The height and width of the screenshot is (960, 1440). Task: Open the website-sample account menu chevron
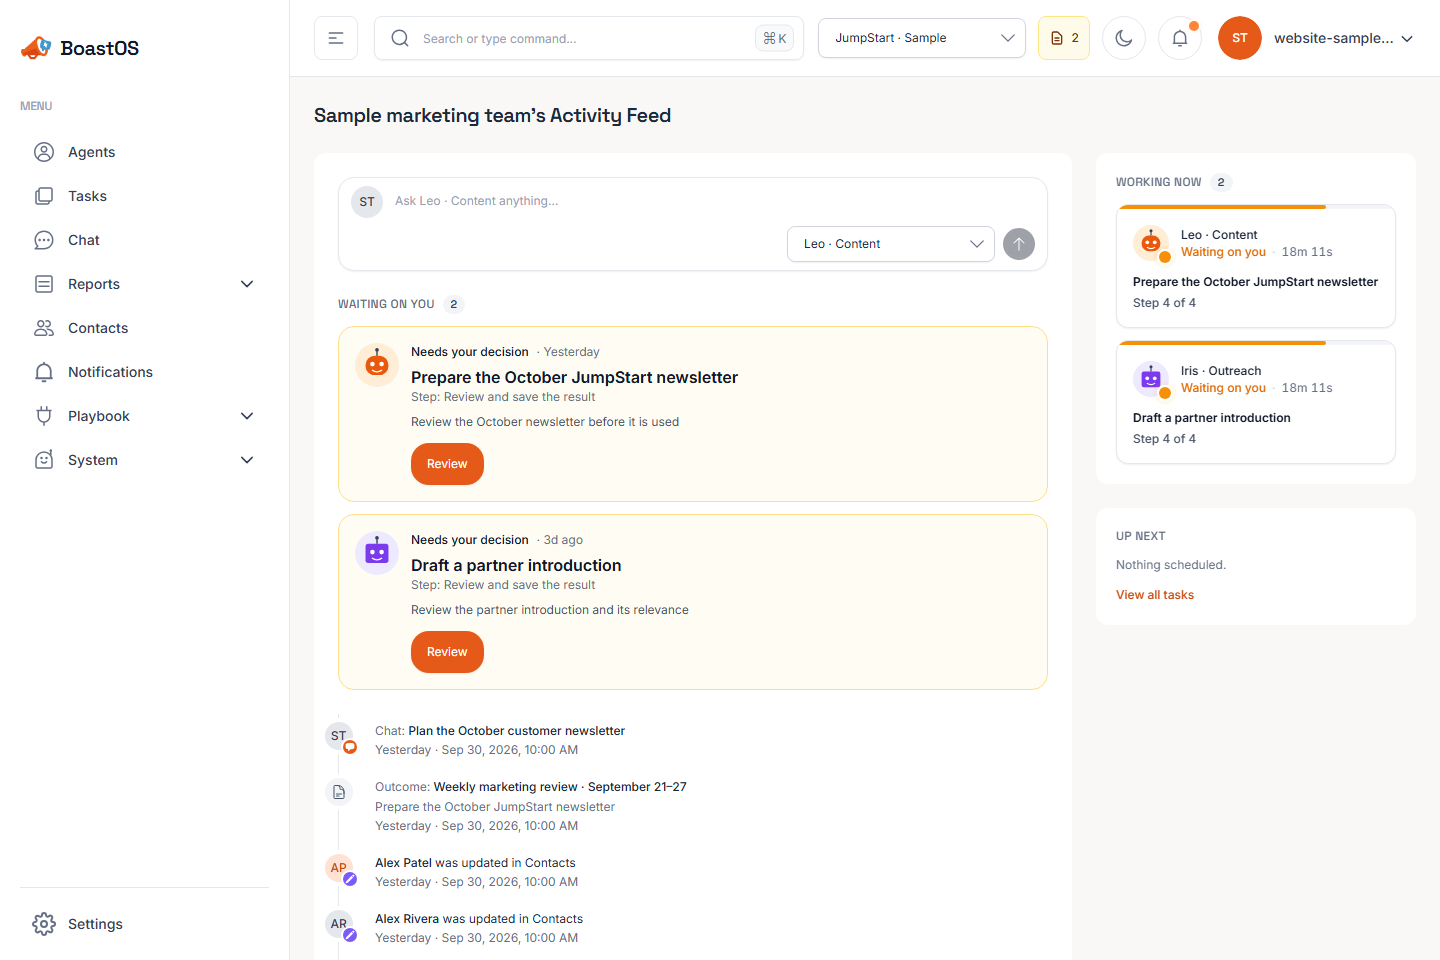tap(1407, 39)
